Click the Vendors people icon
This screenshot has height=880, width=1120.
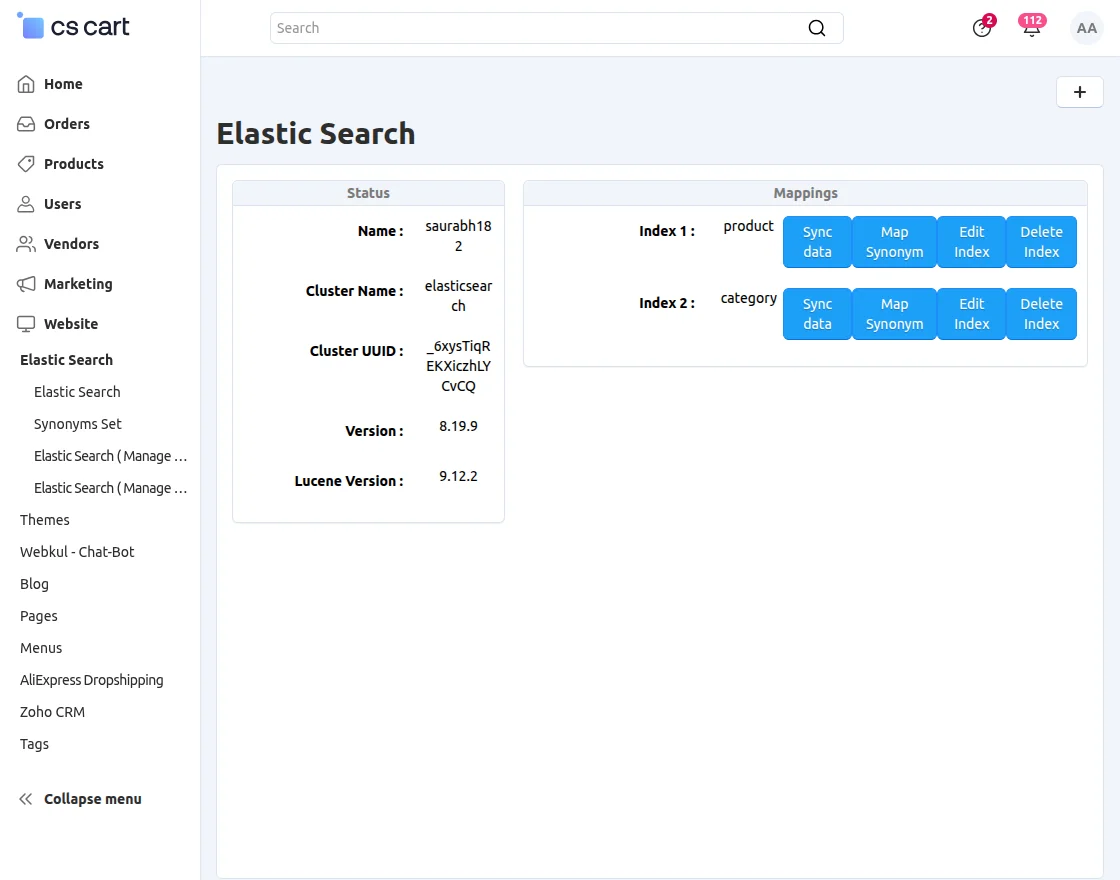coord(26,244)
